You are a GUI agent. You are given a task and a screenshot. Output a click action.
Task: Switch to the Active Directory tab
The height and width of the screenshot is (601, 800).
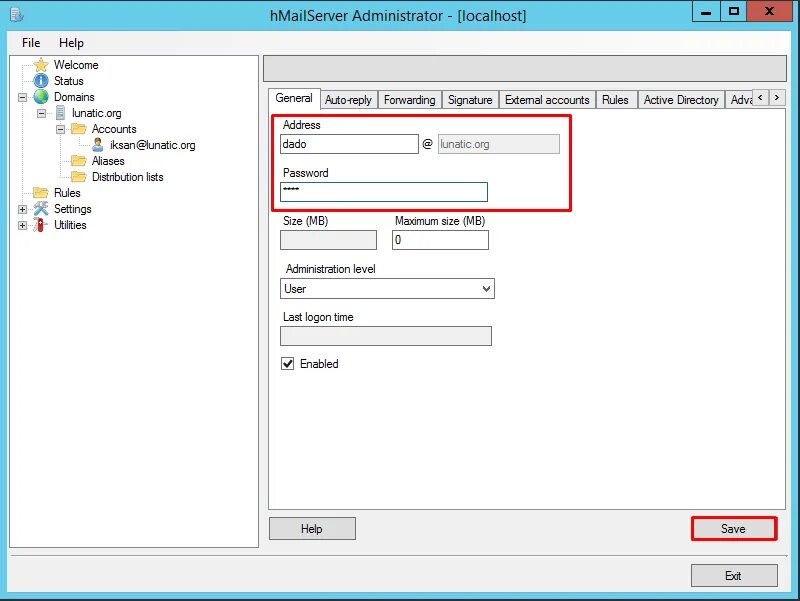tap(681, 100)
